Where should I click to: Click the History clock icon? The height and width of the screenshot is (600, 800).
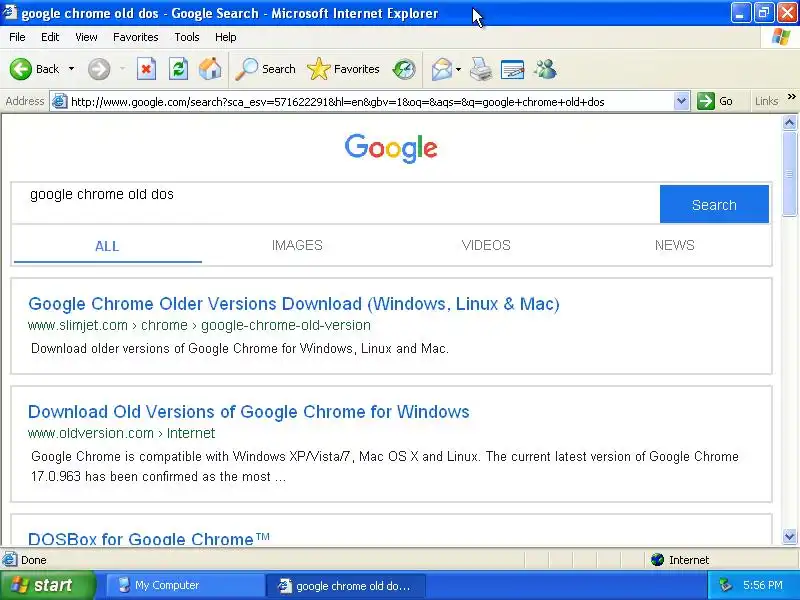pos(404,69)
